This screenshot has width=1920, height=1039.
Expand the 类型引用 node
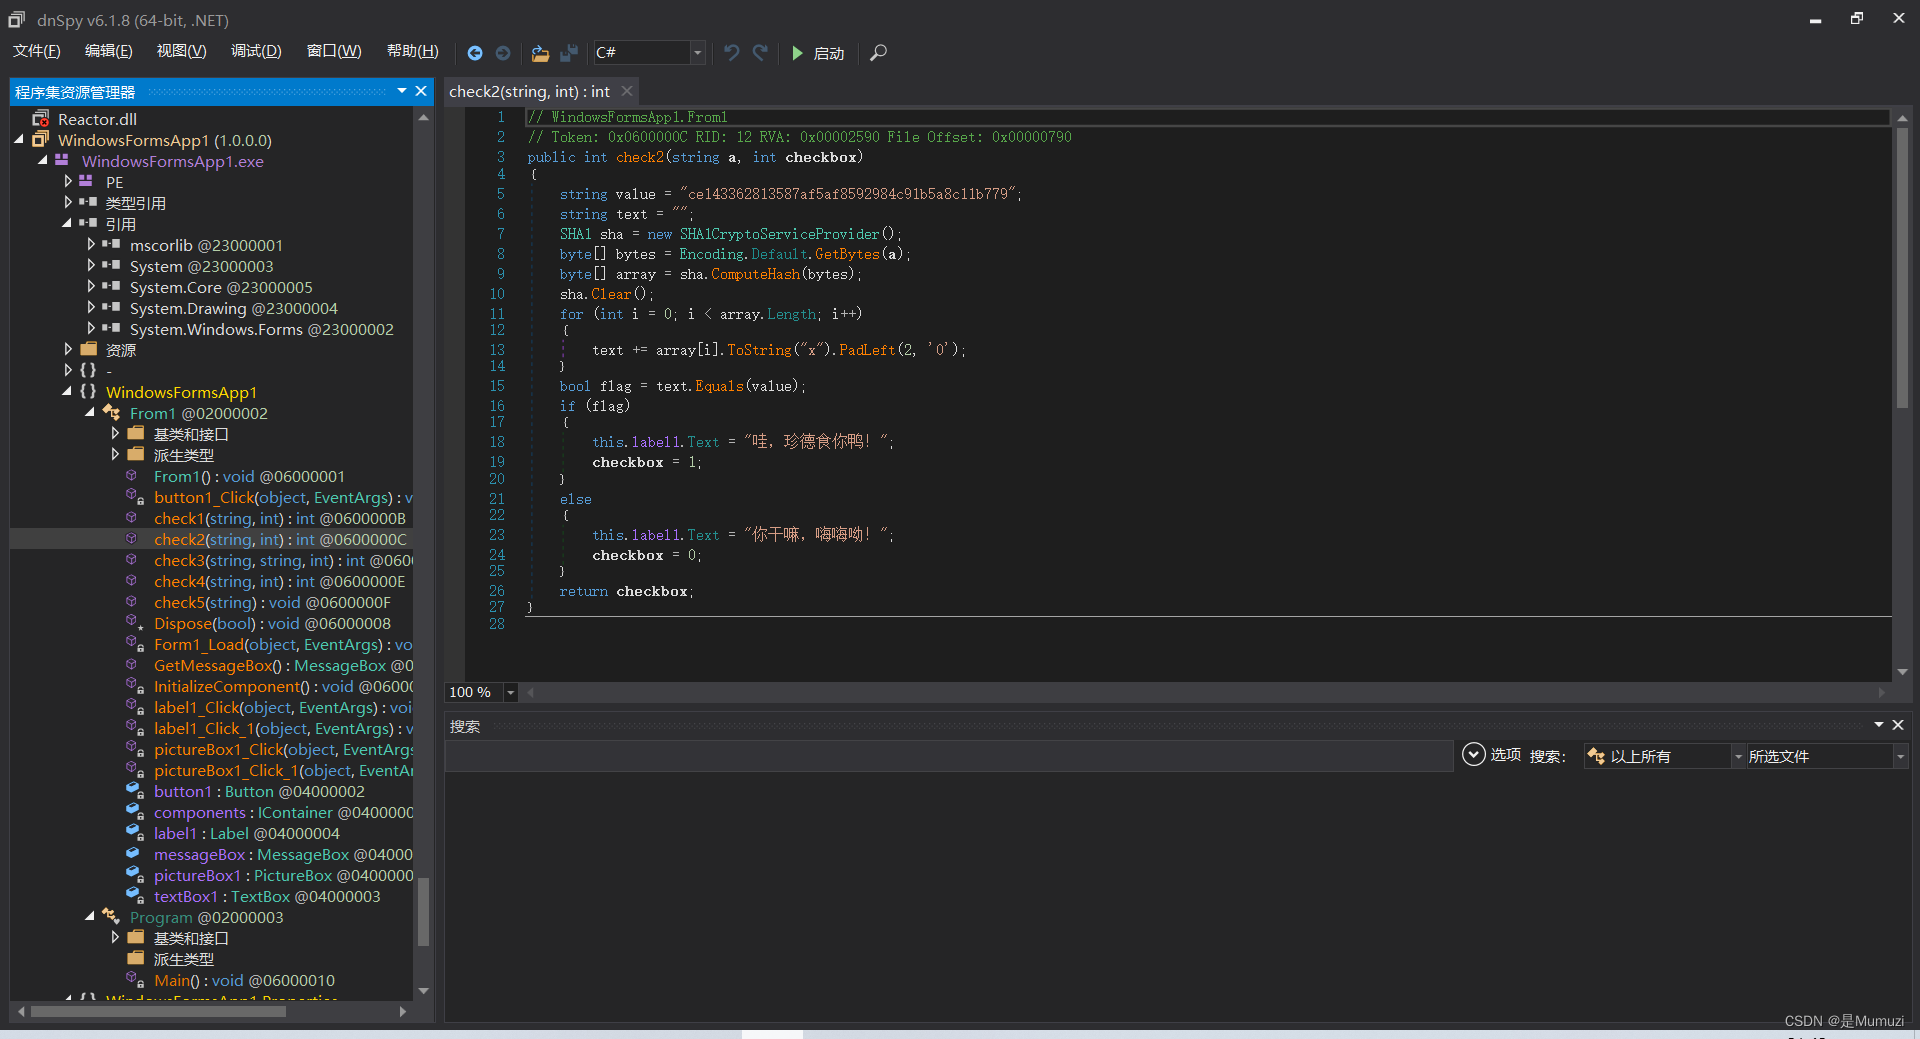pyautogui.click(x=68, y=203)
